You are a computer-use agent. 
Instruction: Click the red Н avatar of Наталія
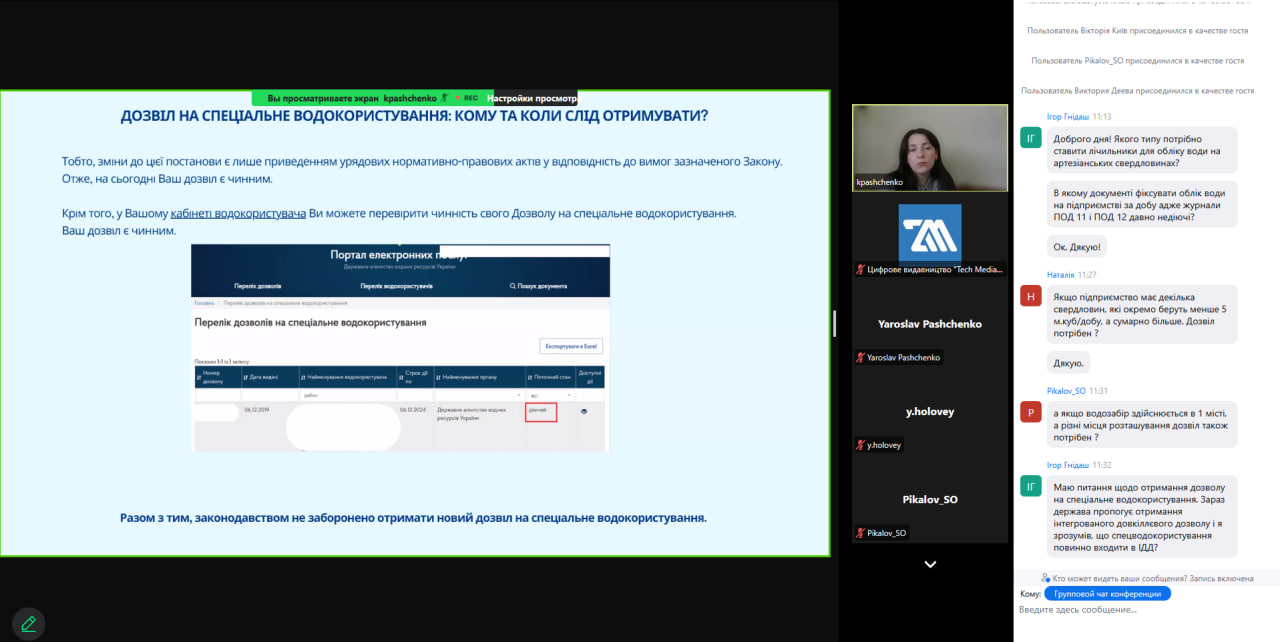tap(1031, 296)
